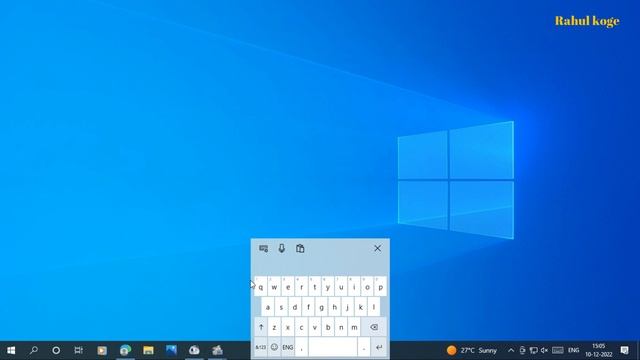Tap the h key on touch keyboard
640x360 pixels.
pos(334,307)
